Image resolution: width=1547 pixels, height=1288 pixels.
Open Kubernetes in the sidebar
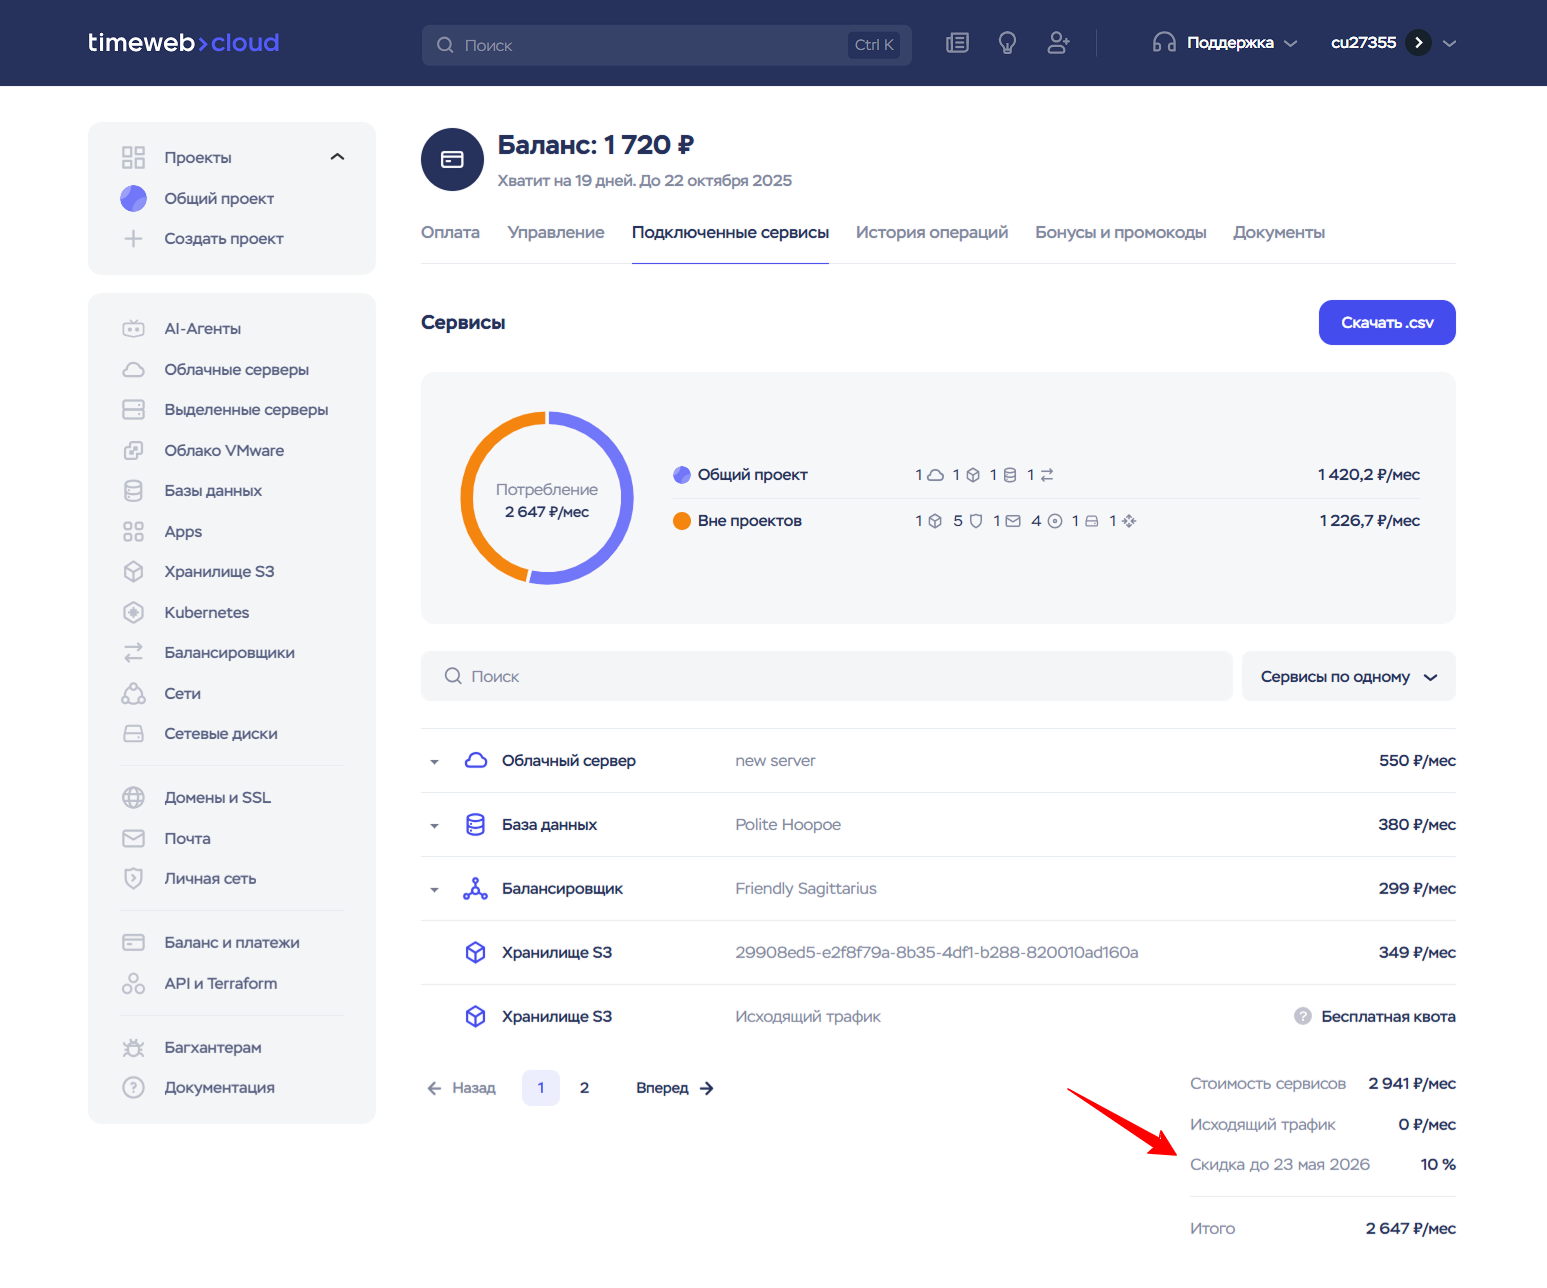click(206, 612)
